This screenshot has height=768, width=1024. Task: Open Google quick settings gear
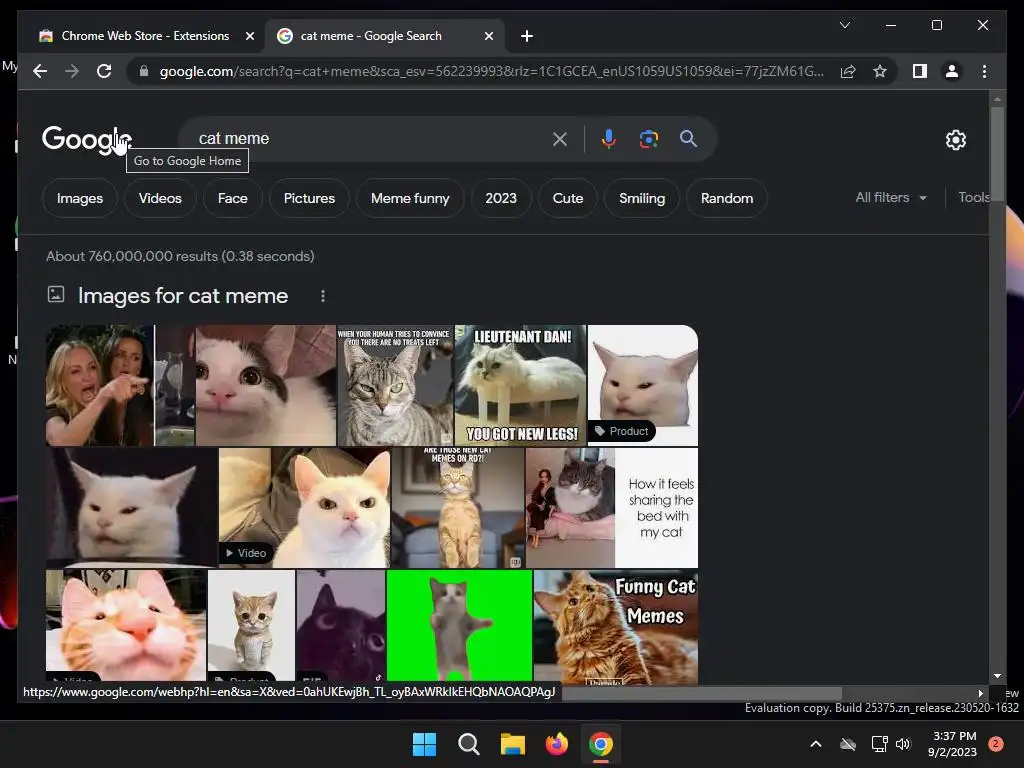(x=955, y=139)
